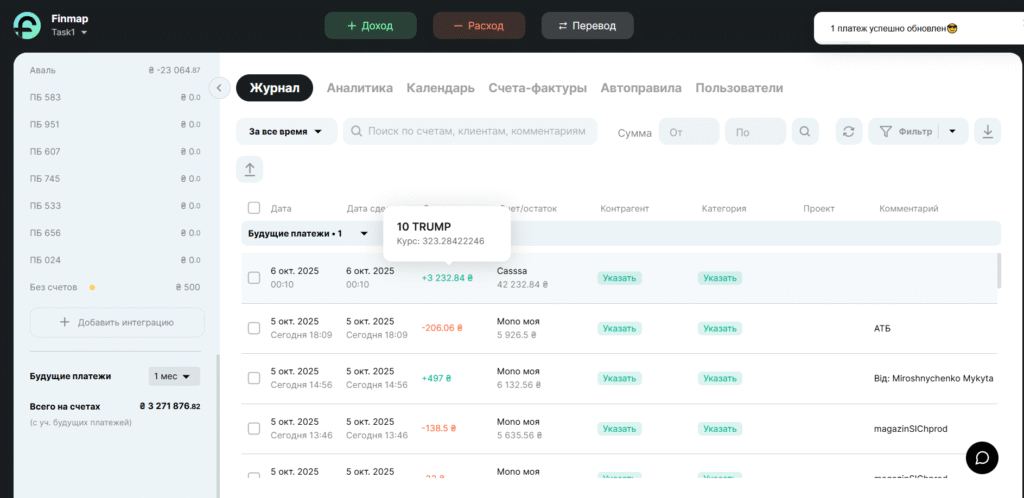Click the green Доход button
Screen dimensions: 1024x498
point(370,25)
